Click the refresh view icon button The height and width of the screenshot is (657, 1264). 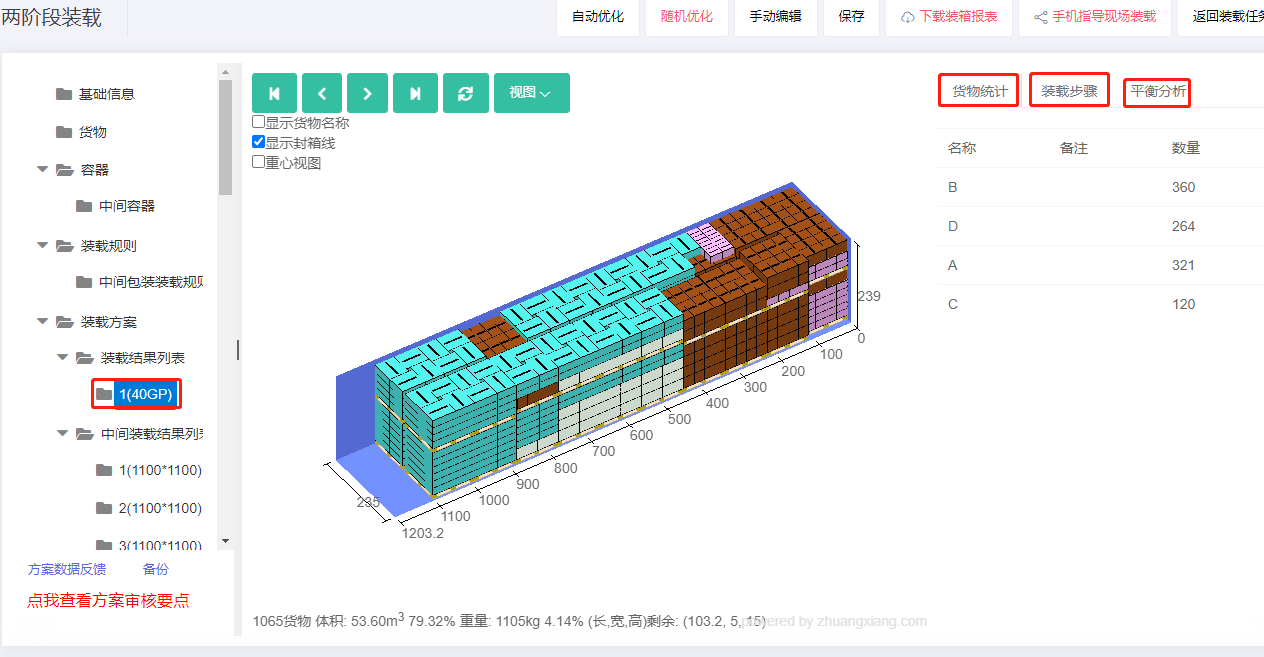point(465,93)
